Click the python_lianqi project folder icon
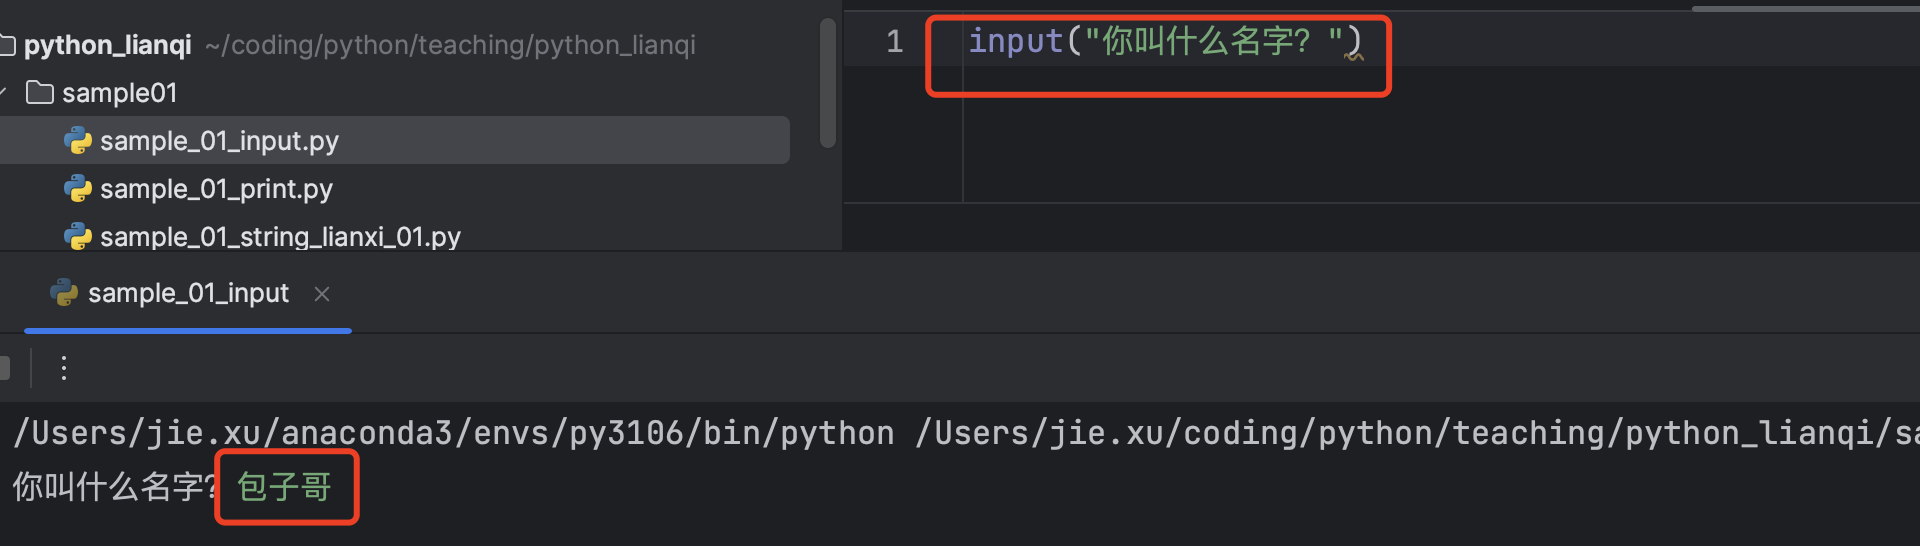Screen dimensions: 1920x546 coord(8,45)
